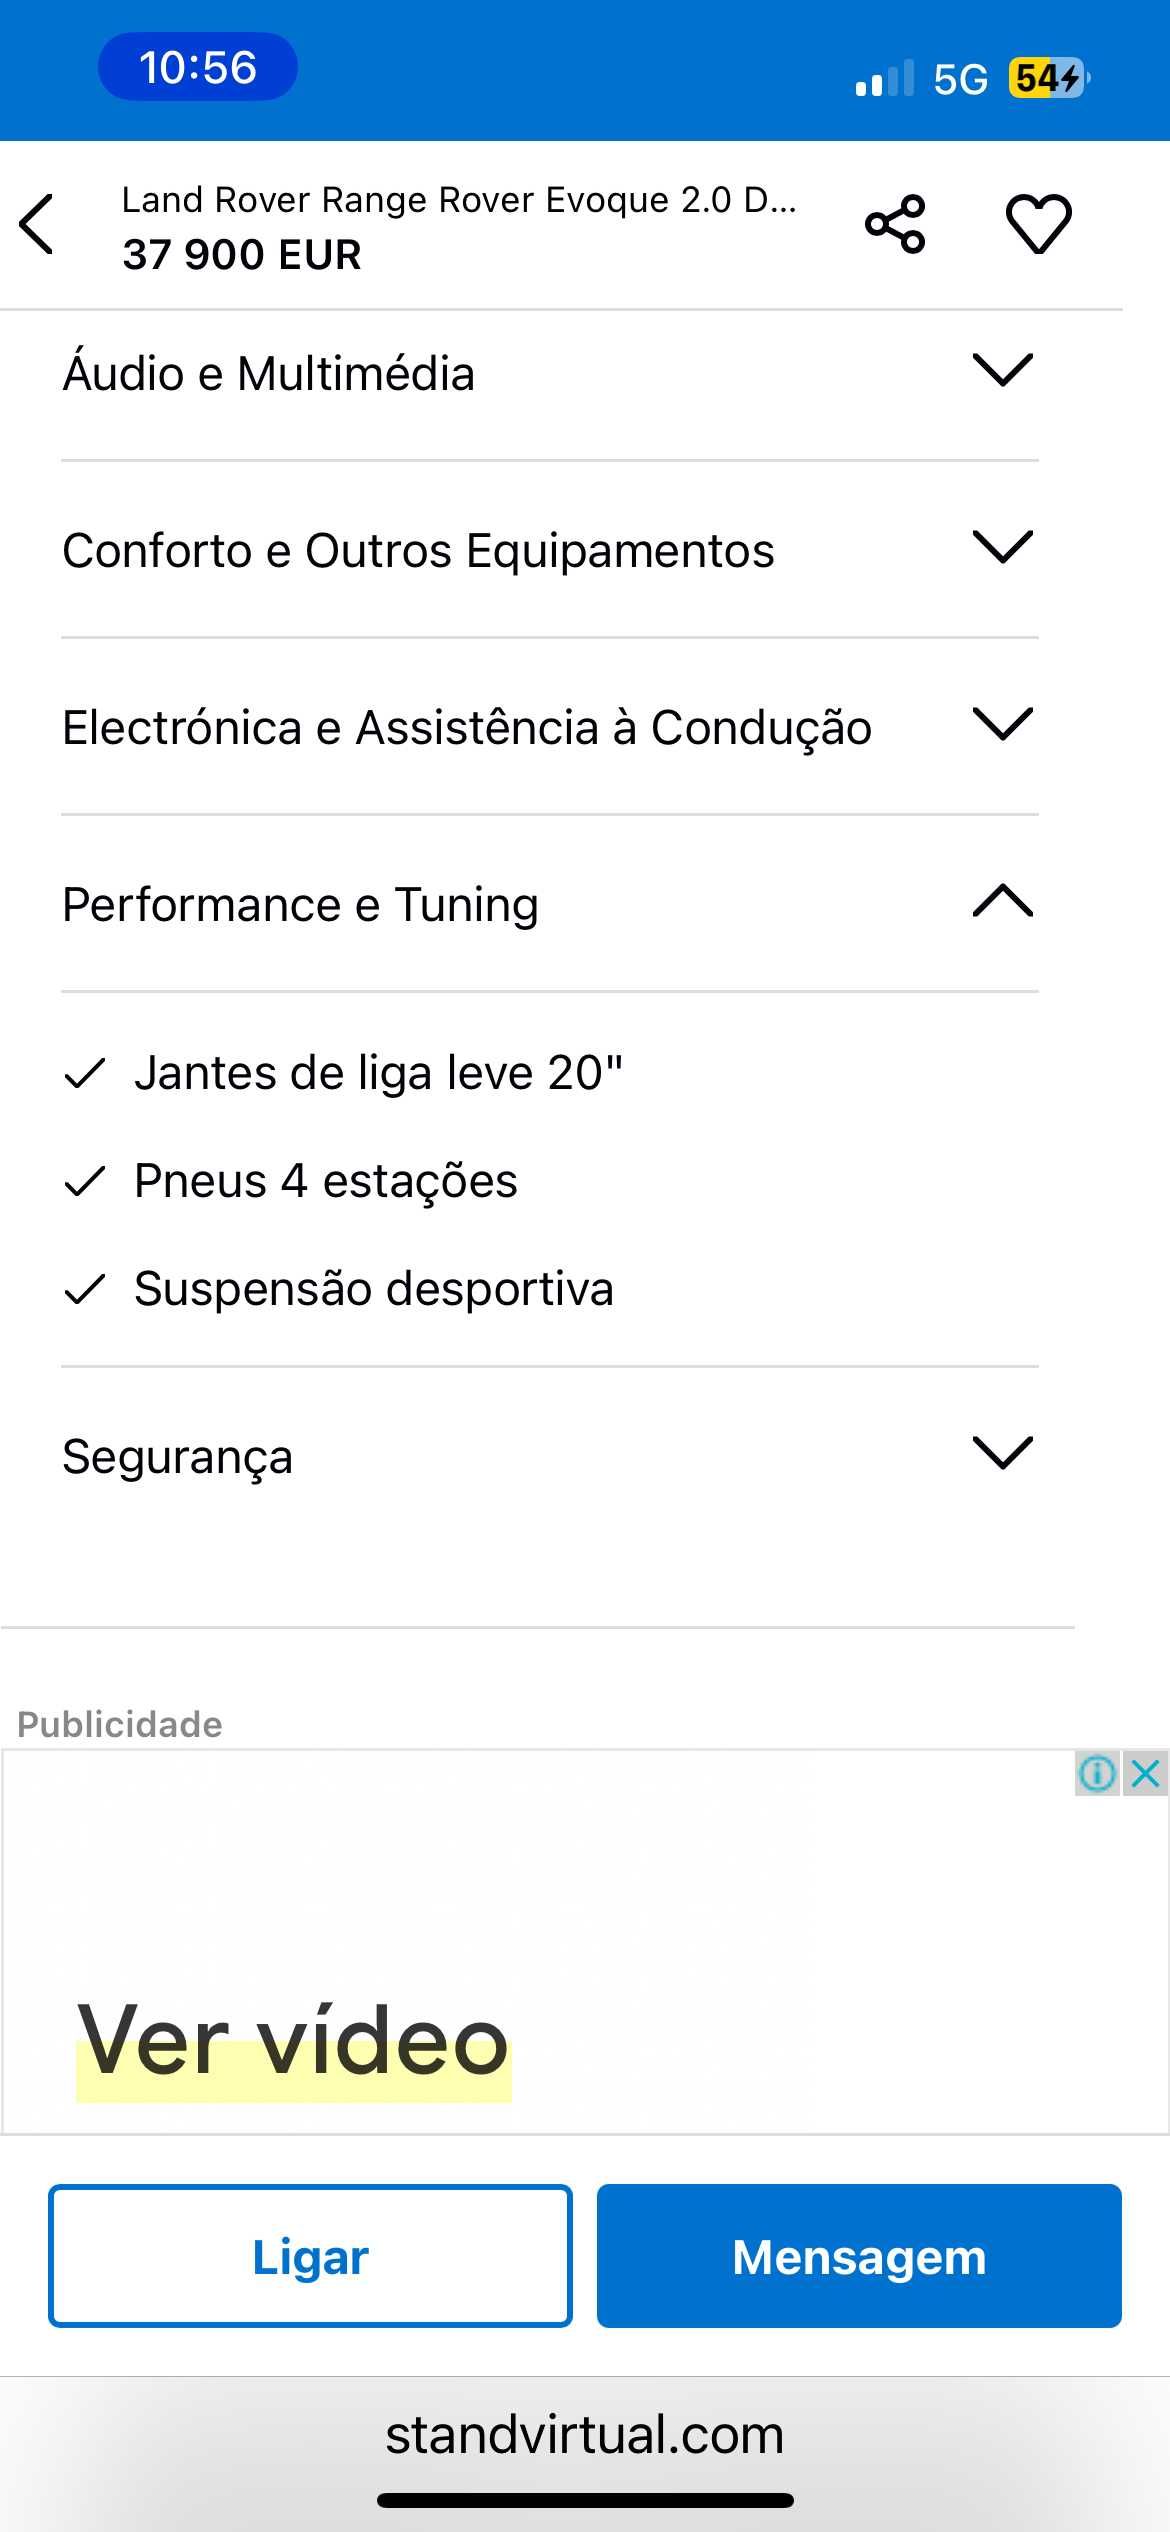Expand the Áudio e Multimédia section
This screenshot has height=2532, width=1170.
[x=549, y=373]
